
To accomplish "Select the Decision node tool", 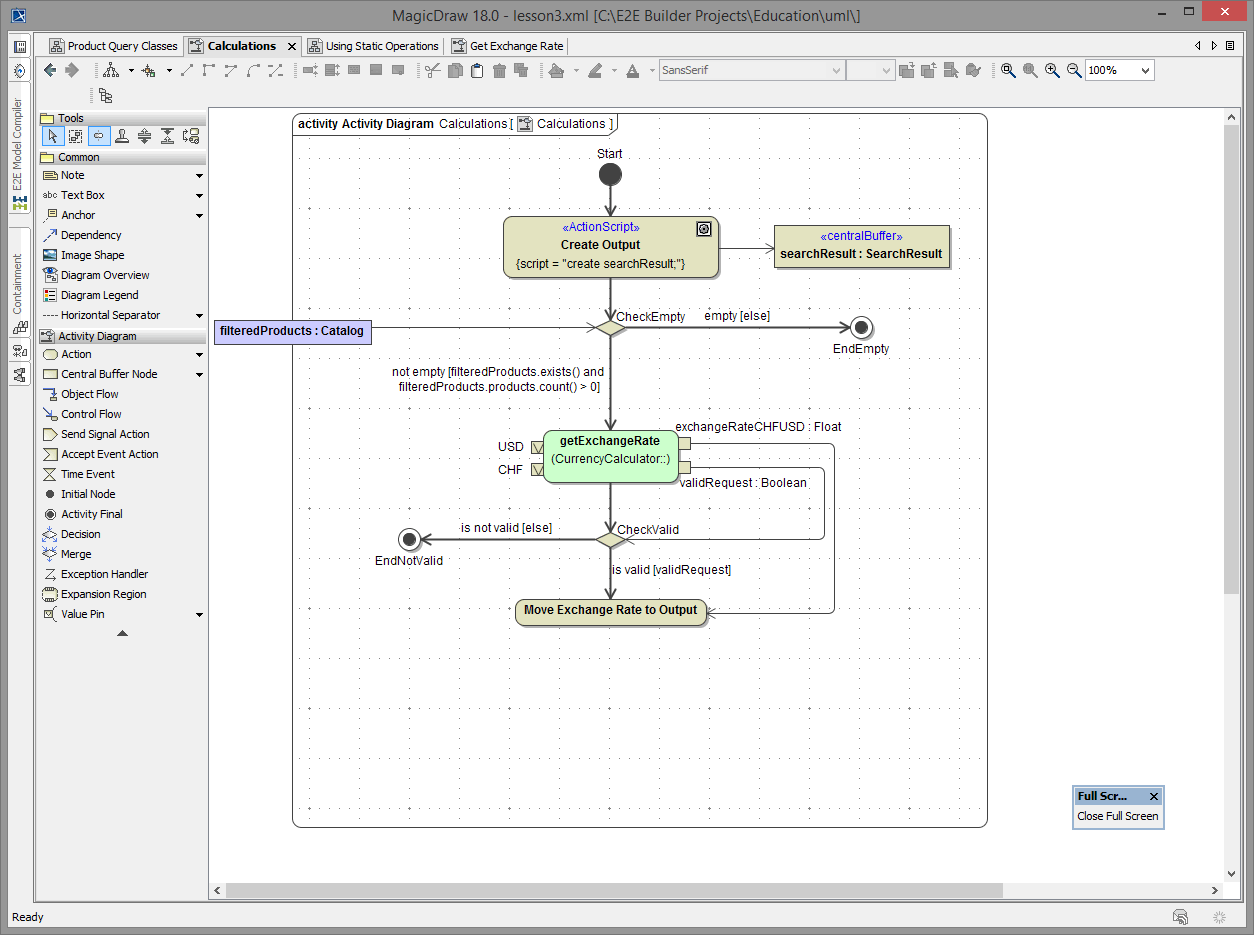I will coord(80,534).
